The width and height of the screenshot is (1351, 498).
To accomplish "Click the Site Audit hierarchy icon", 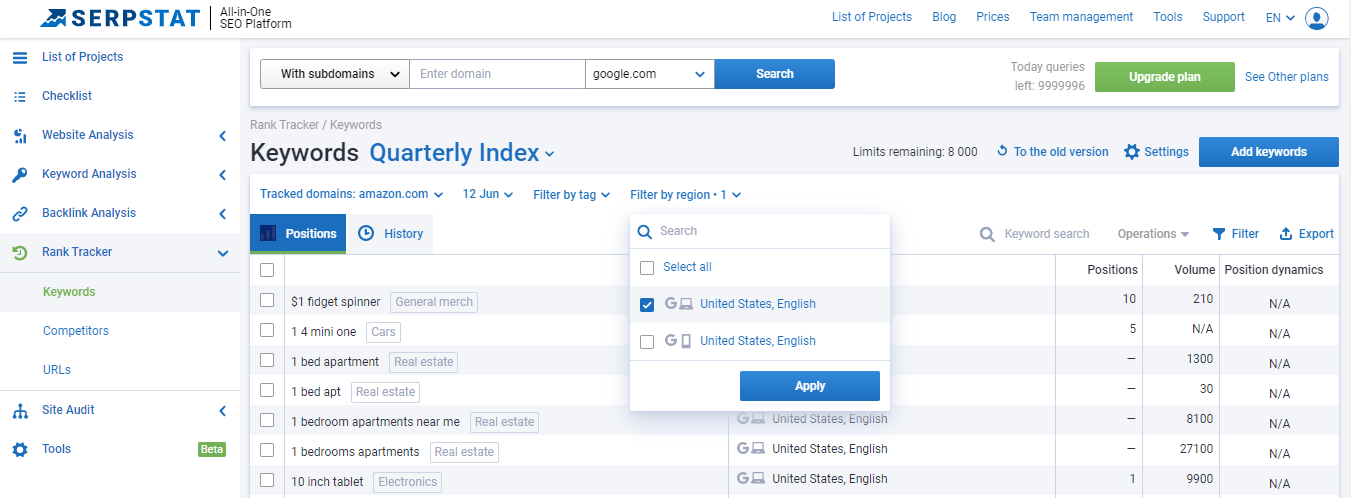I will (20, 410).
